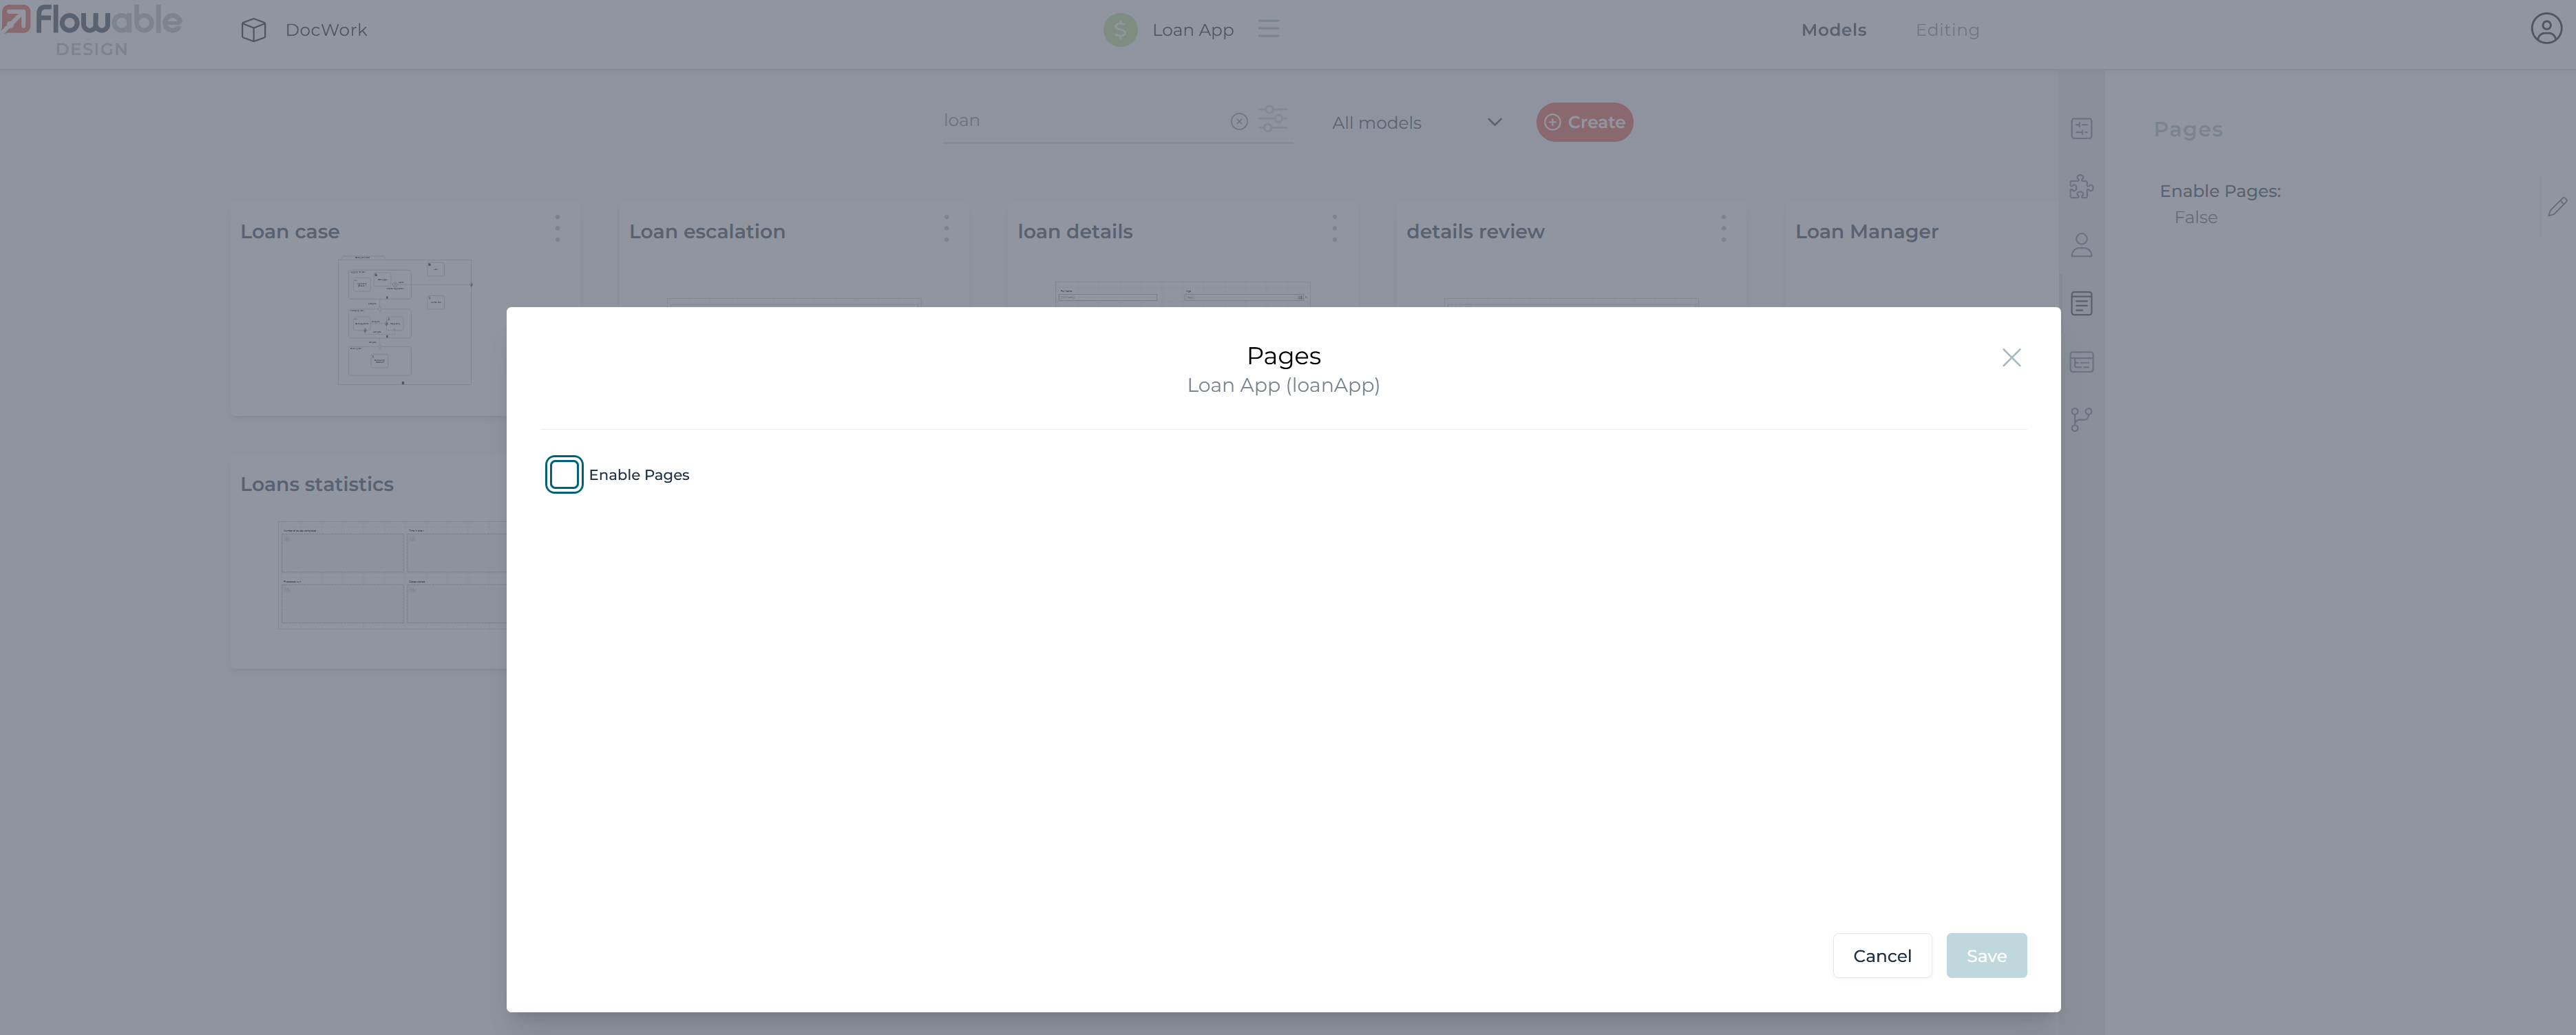Screen dimensions: 2576x1035
Task: Click the user account avatar icon
Action: click(x=2545, y=29)
